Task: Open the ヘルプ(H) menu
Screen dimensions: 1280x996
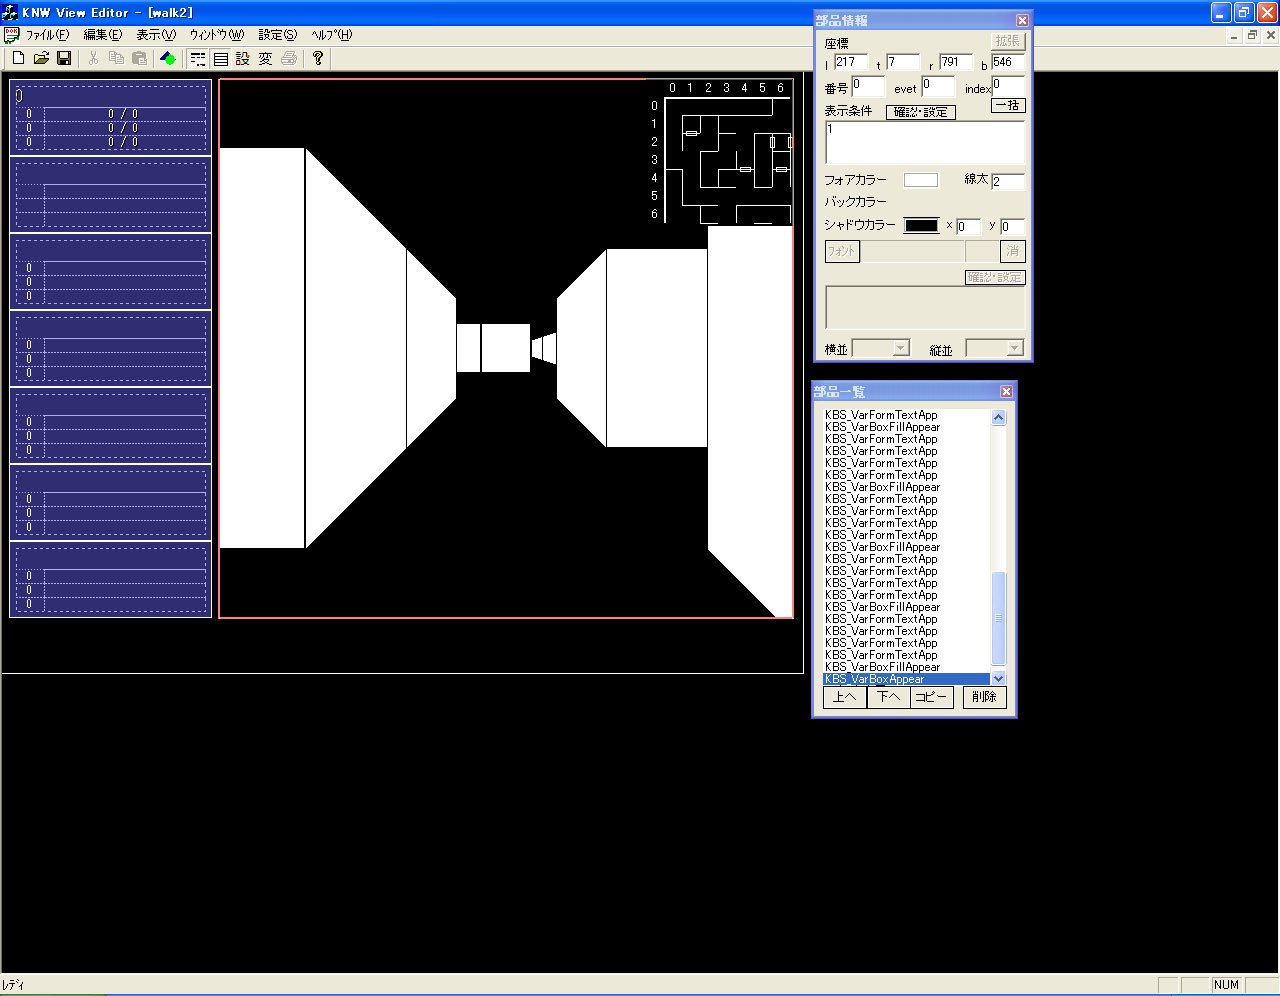Action: [x=331, y=35]
